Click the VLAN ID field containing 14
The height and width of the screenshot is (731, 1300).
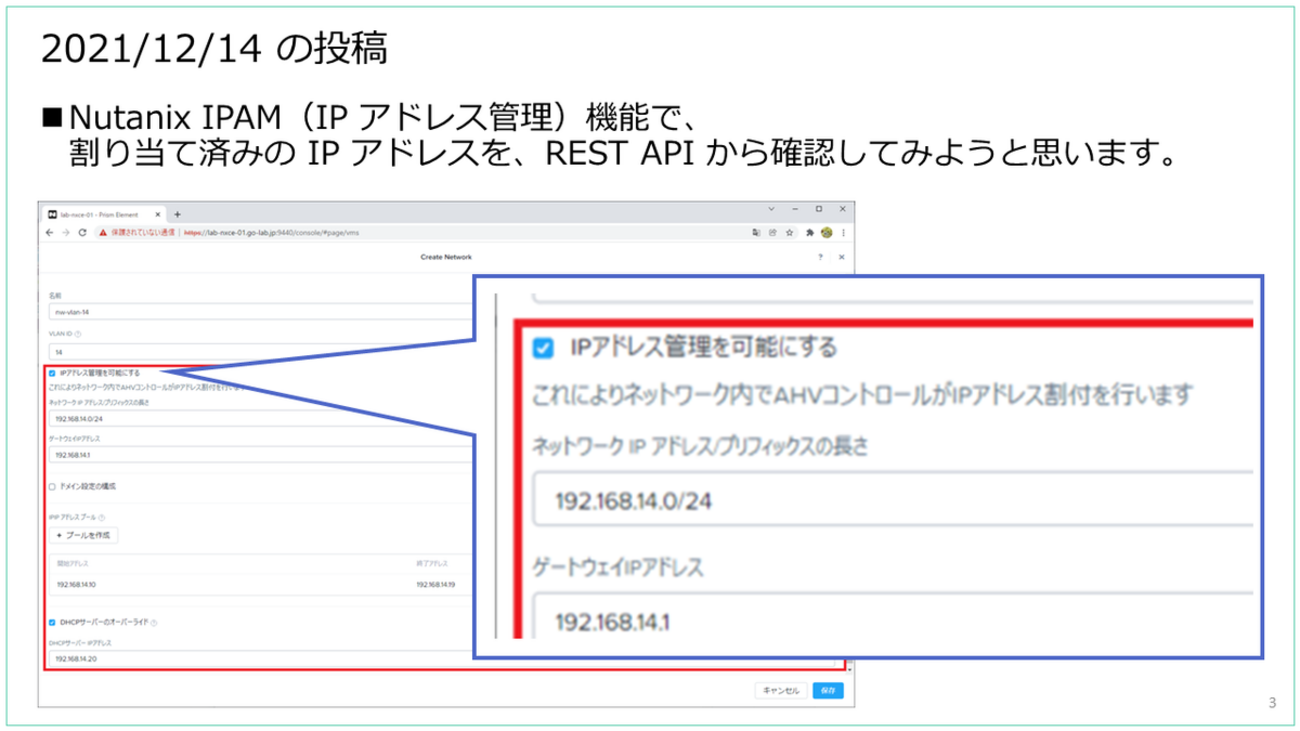click(259, 352)
